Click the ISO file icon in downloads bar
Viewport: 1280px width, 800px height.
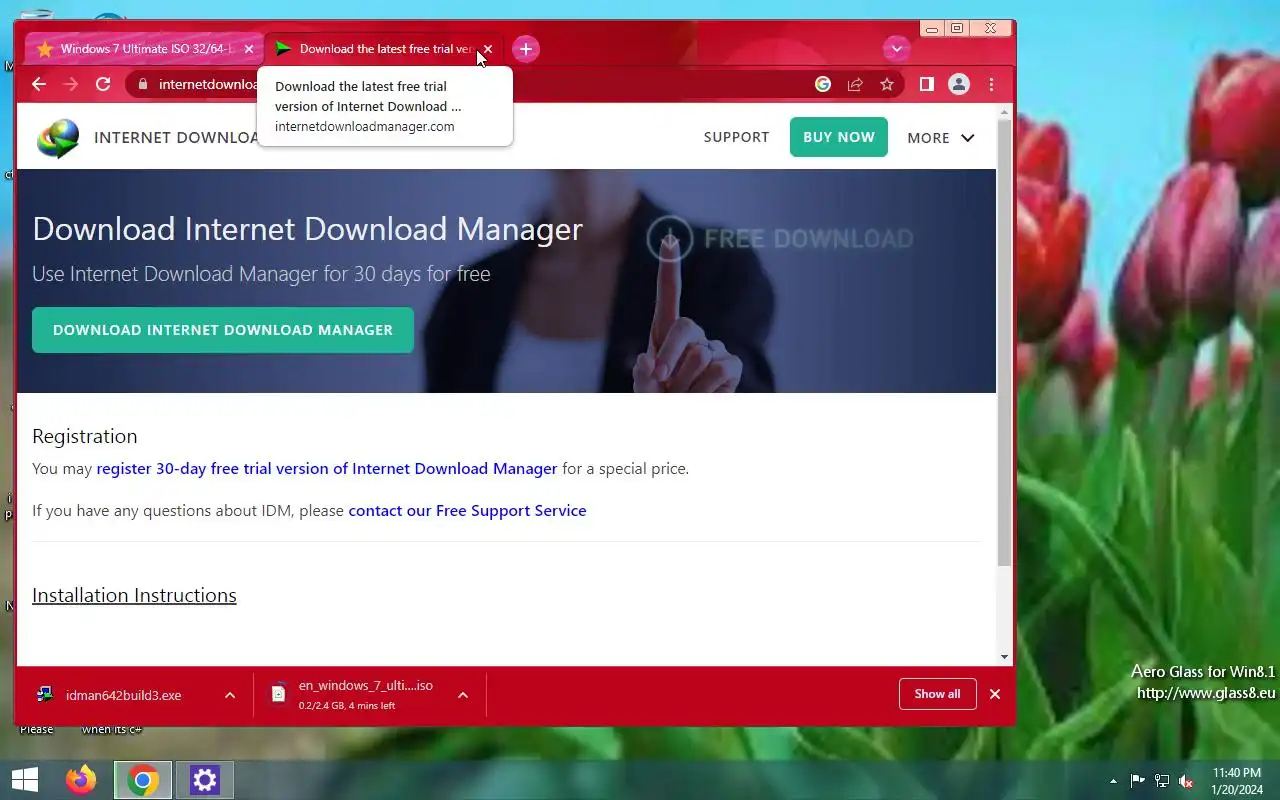click(x=279, y=694)
